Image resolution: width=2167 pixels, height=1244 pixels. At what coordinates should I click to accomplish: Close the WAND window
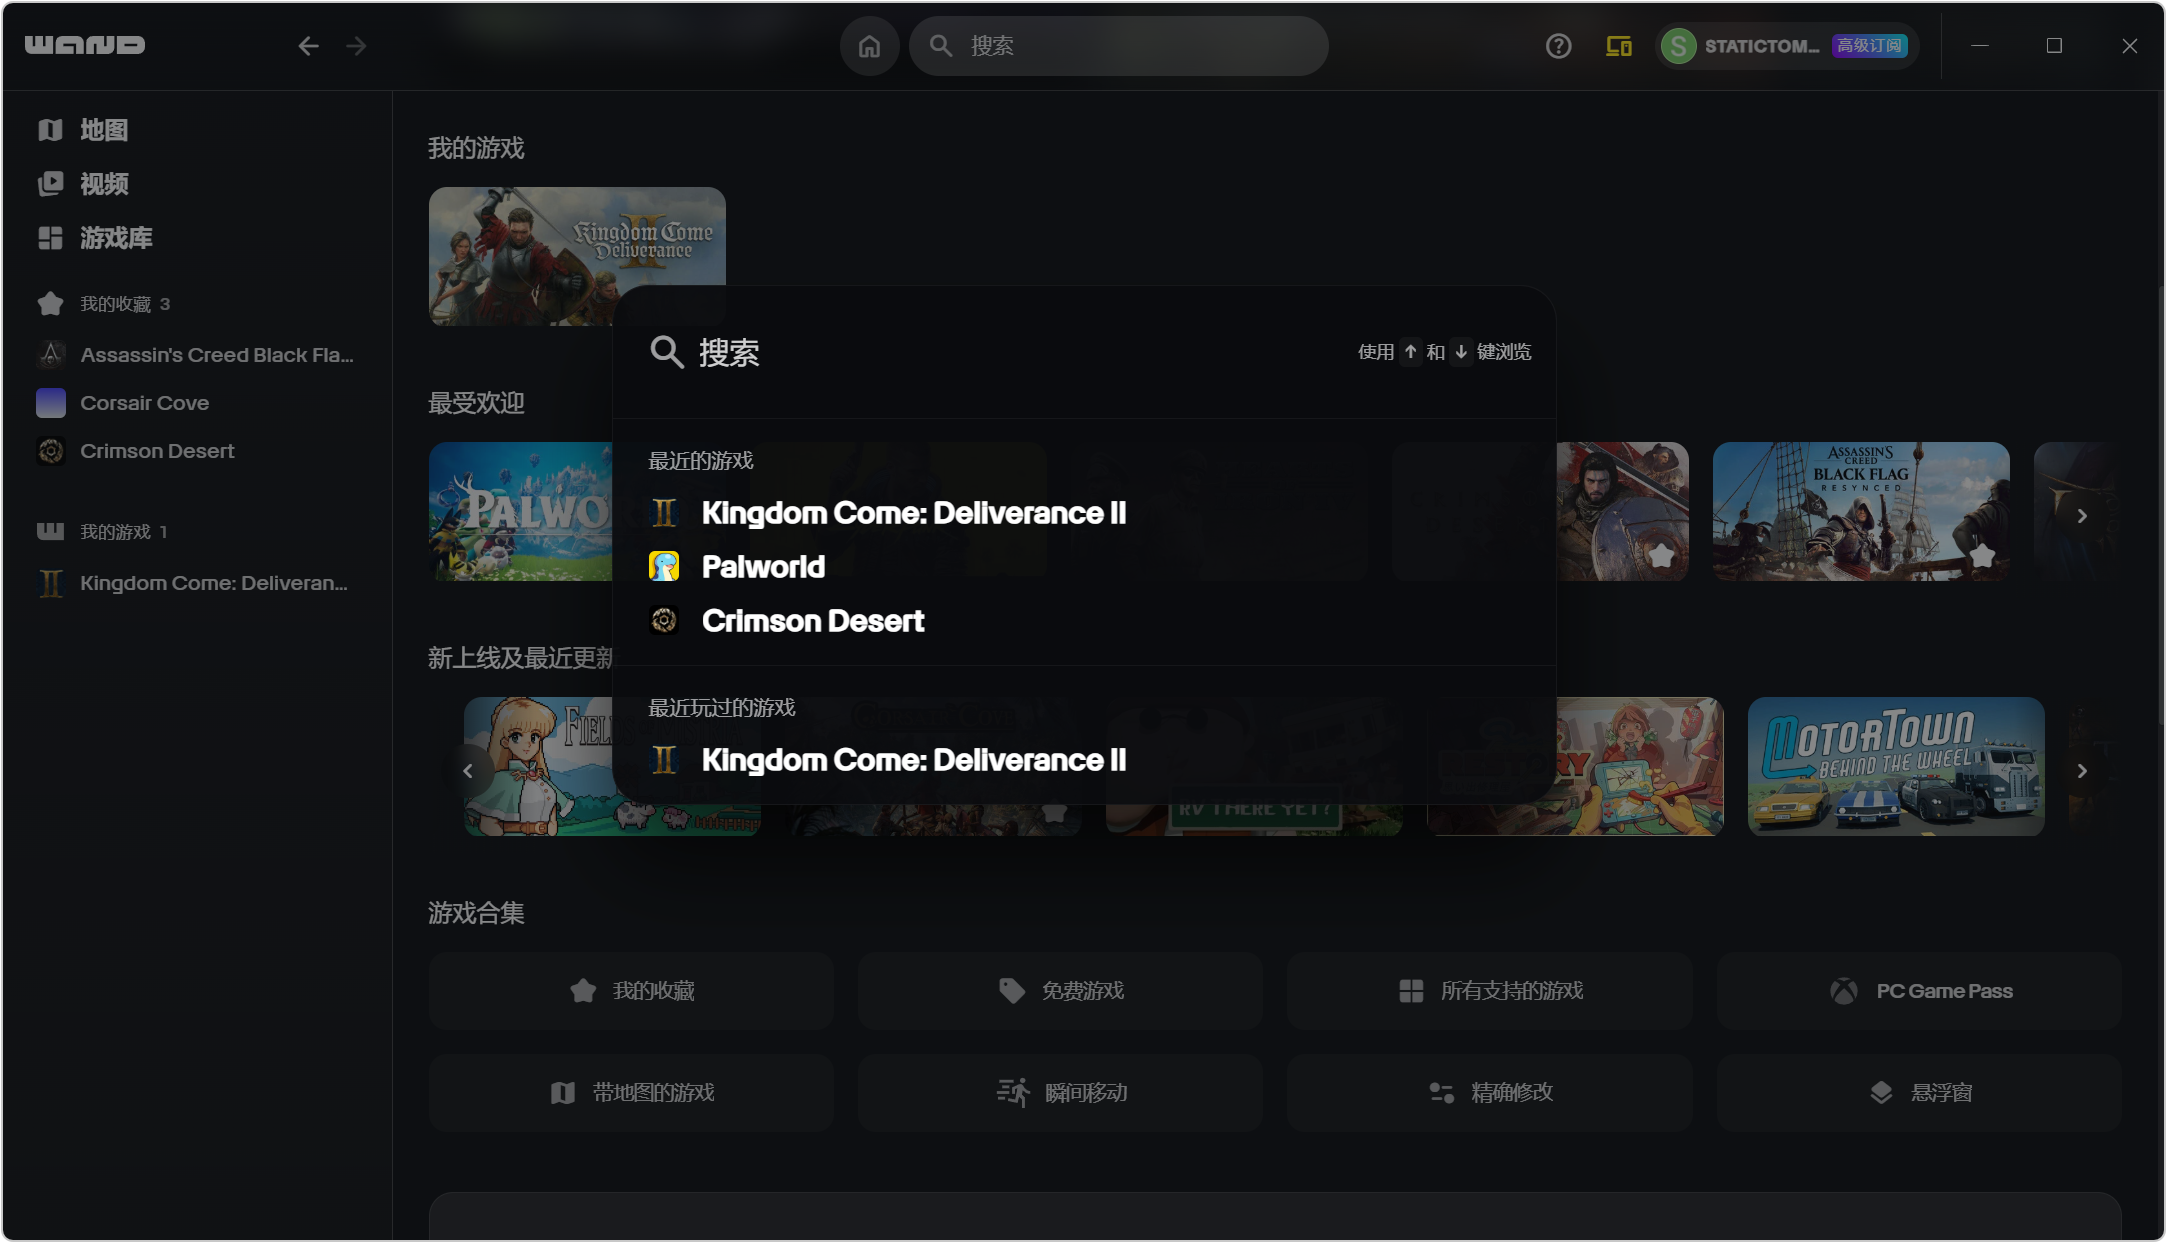coord(2130,46)
